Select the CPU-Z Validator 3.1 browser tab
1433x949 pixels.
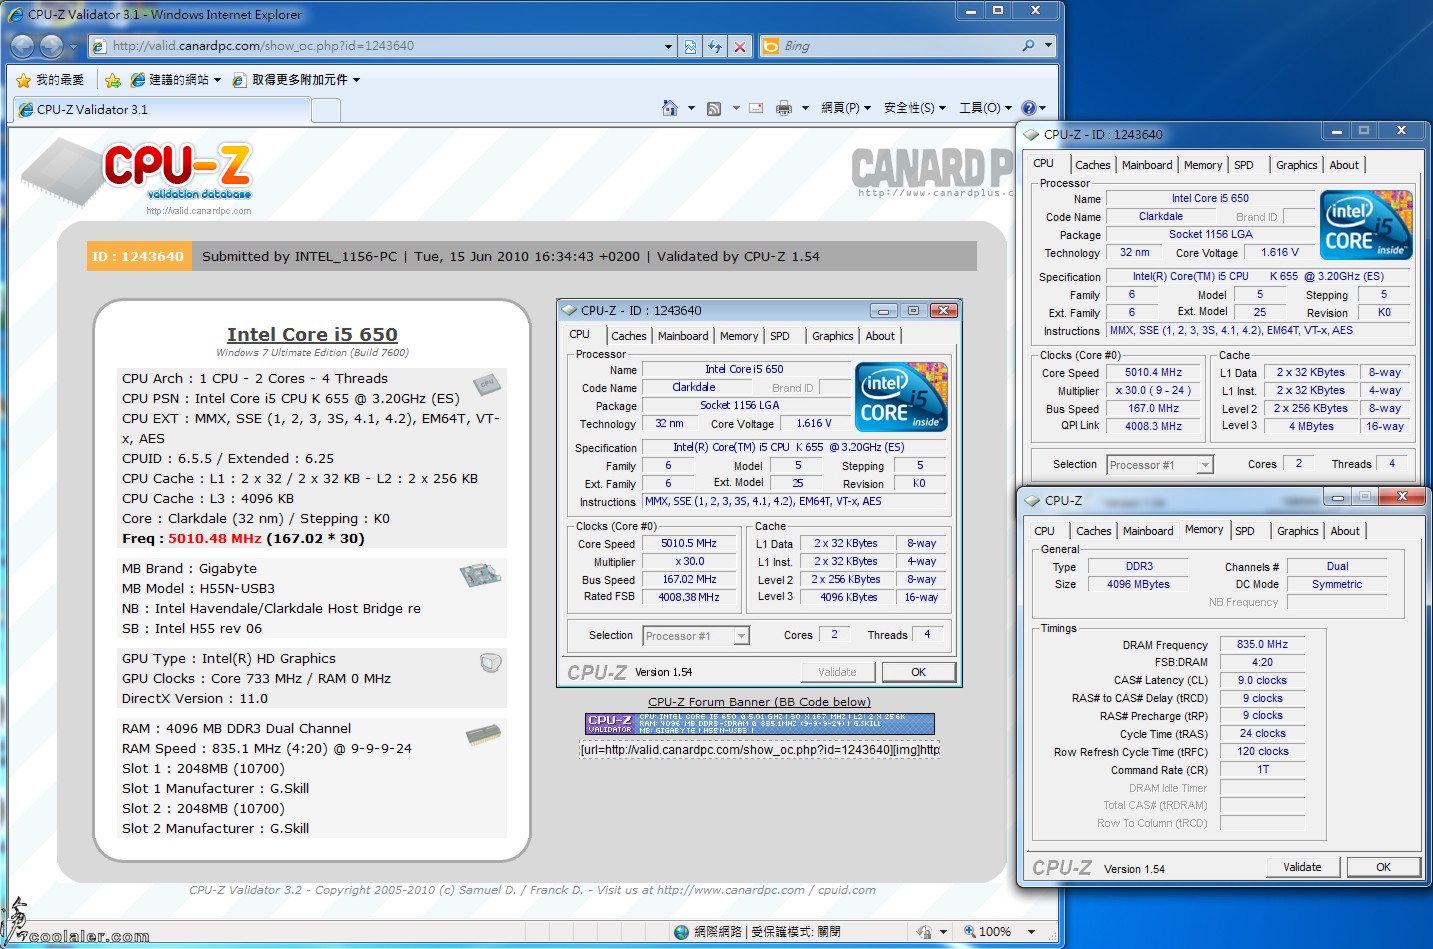pyautogui.click(x=161, y=110)
